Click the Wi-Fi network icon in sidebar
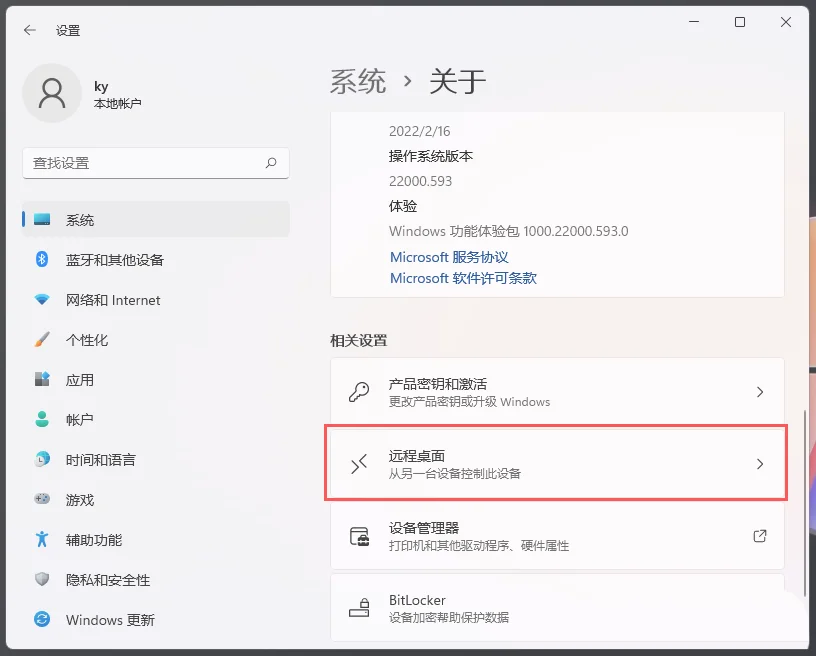Image resolution: width=816 pixels, height=656 pixels. click(x=42, y=300)
